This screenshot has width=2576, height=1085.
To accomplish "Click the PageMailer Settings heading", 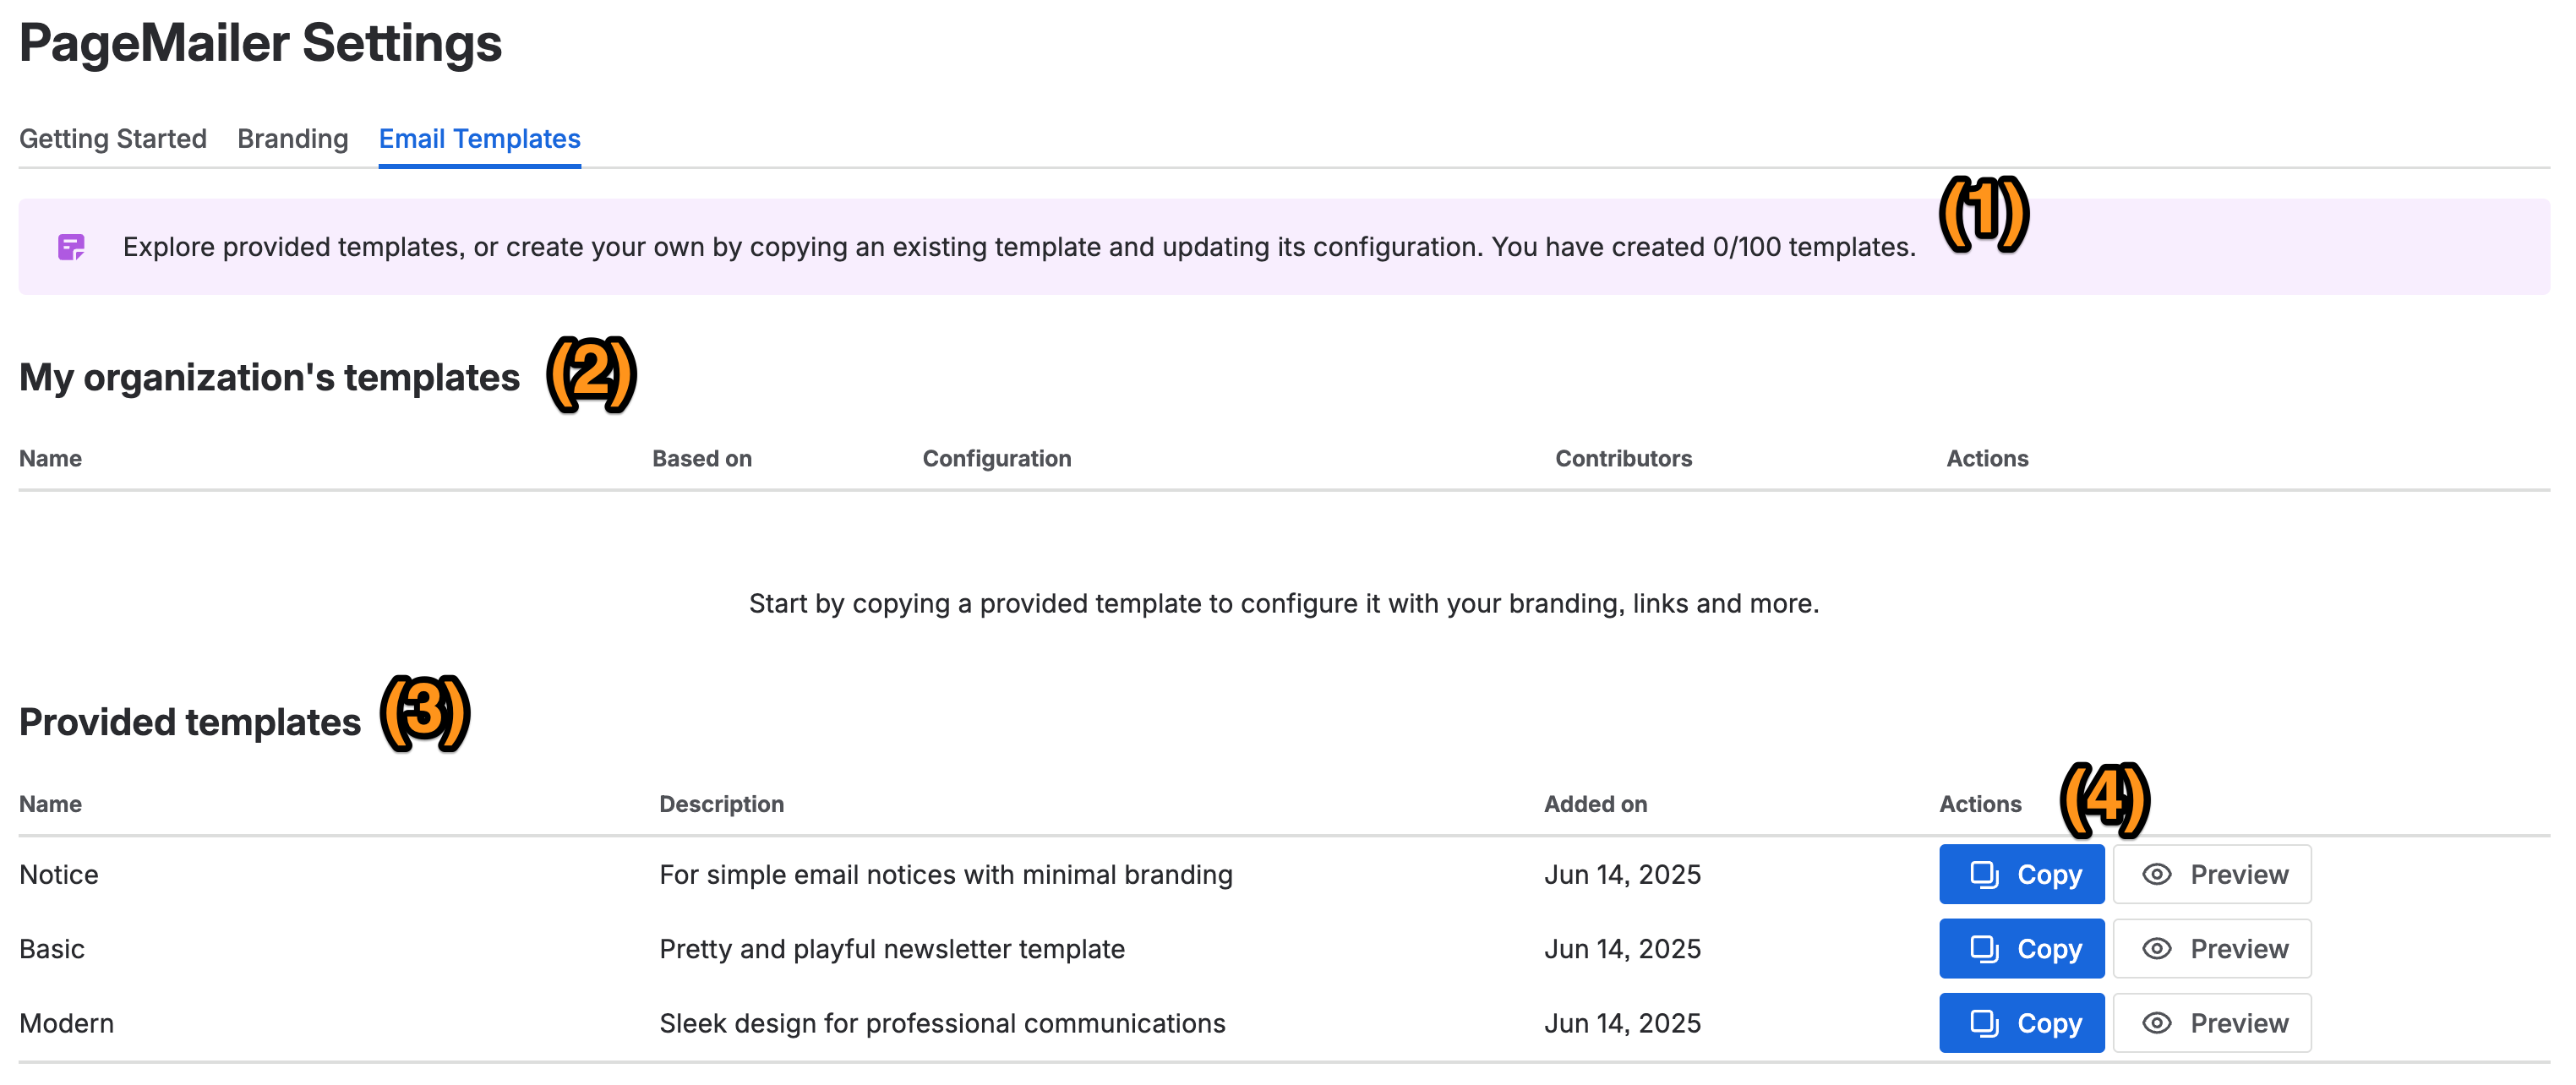I will [x=260, y=44].
